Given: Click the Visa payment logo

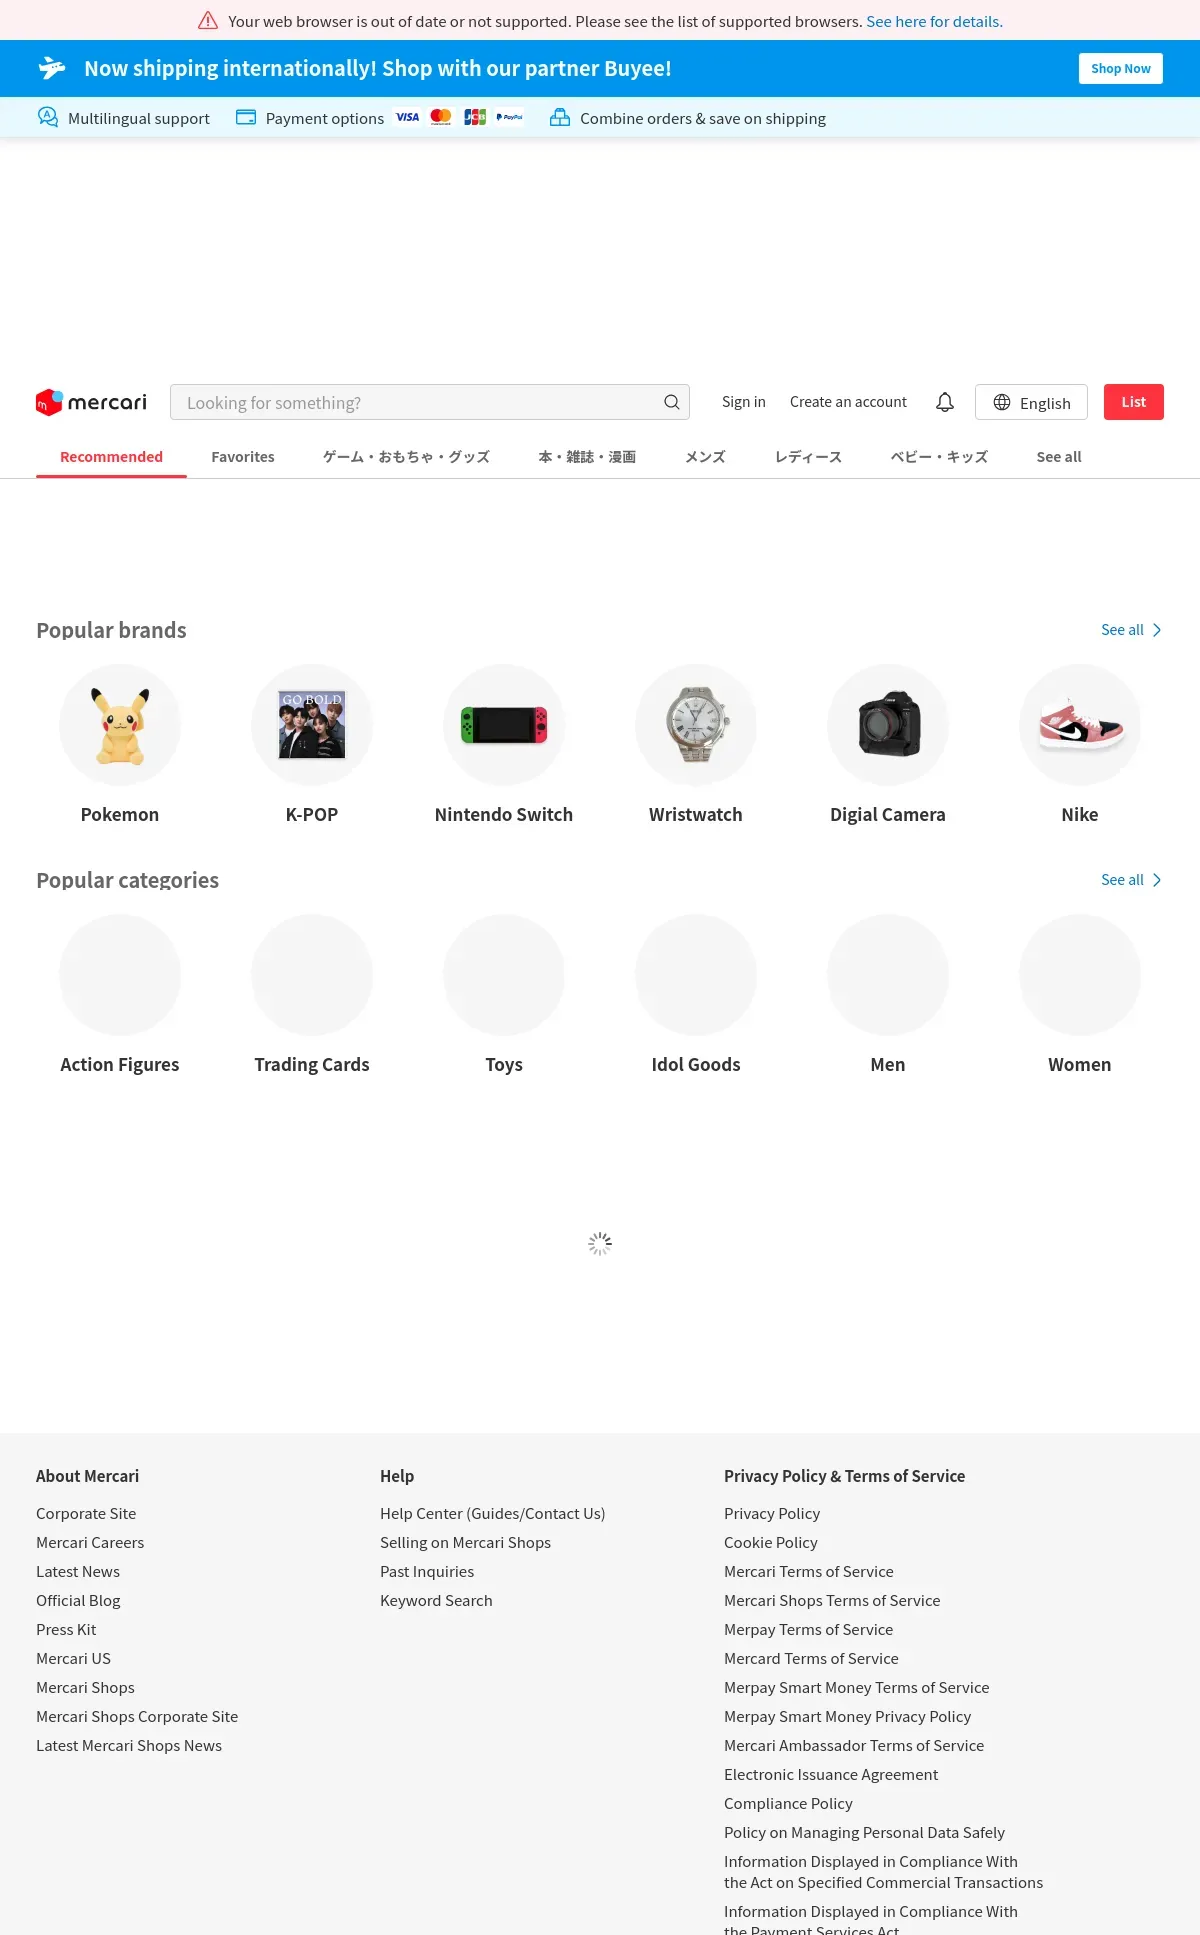Looking at the screenshot, I should pos(407,117).
